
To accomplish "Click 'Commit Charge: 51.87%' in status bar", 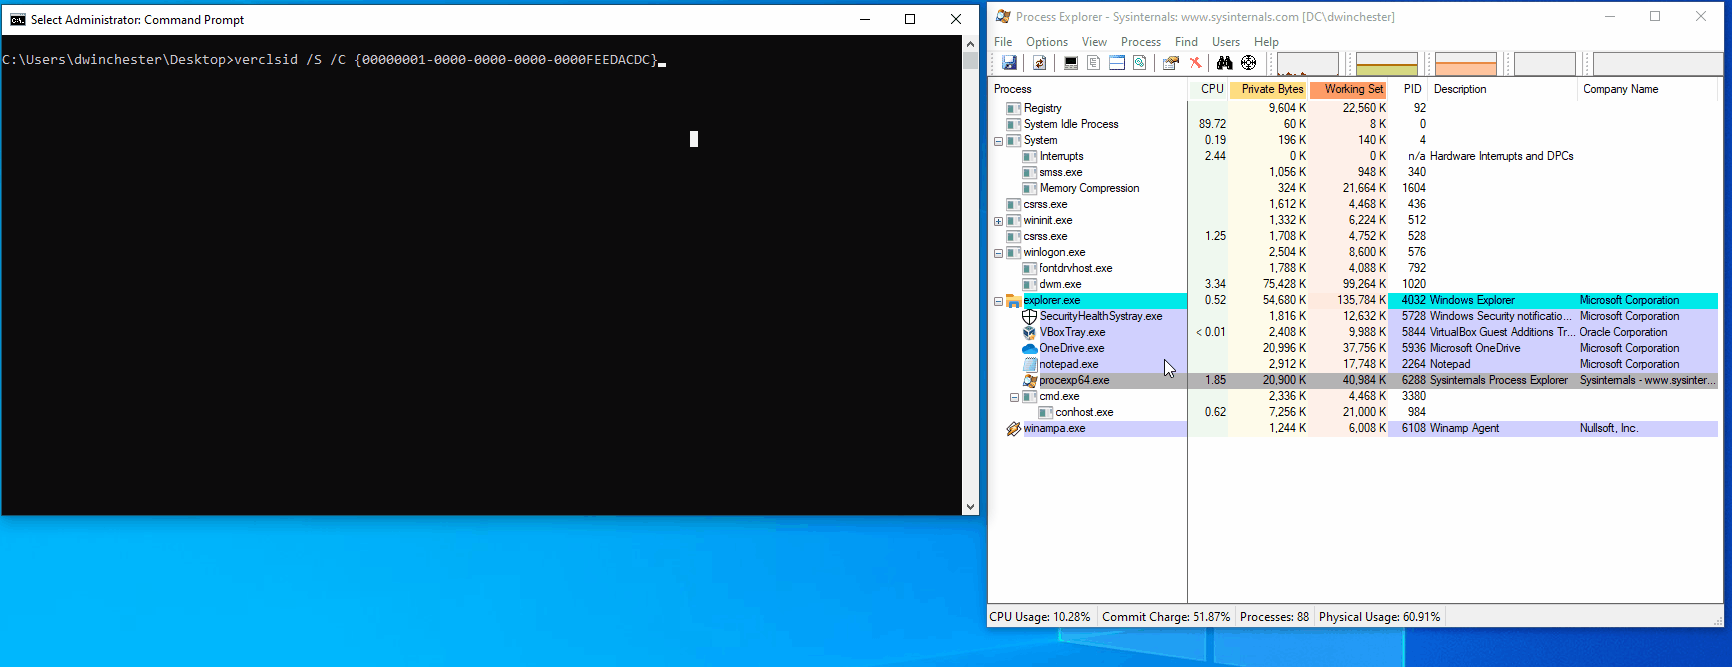I will click(1166, 617).
